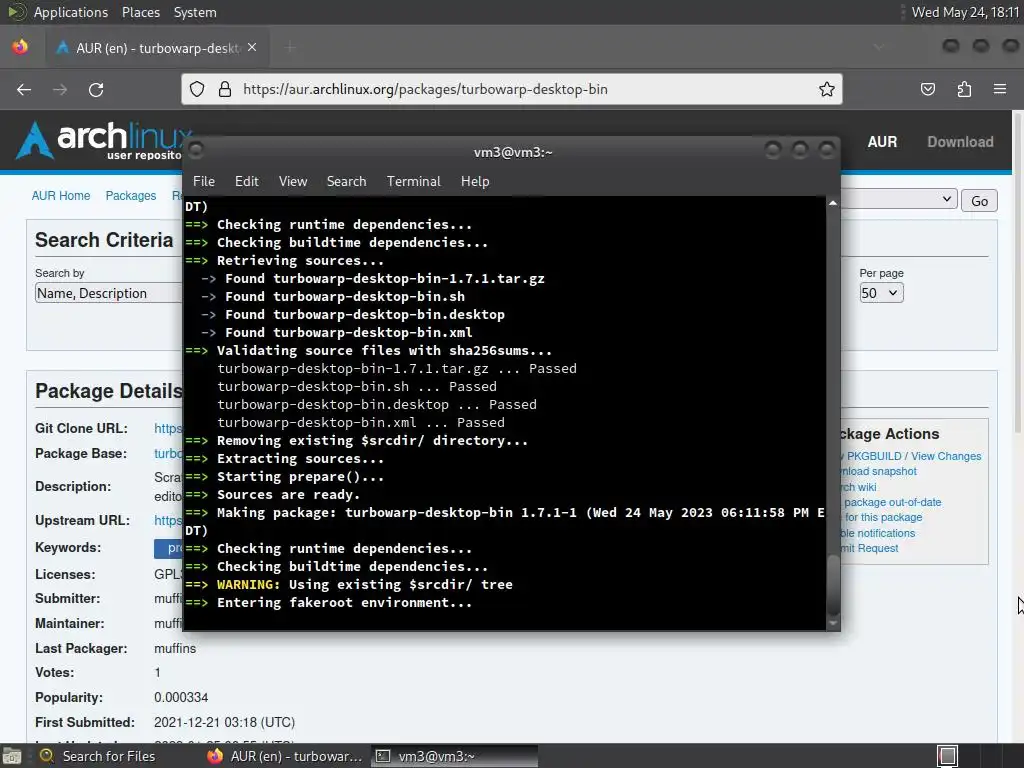Click the blue keyword tag
Viewport: 1024px width, 768px height.
click(x=168, y=549)
